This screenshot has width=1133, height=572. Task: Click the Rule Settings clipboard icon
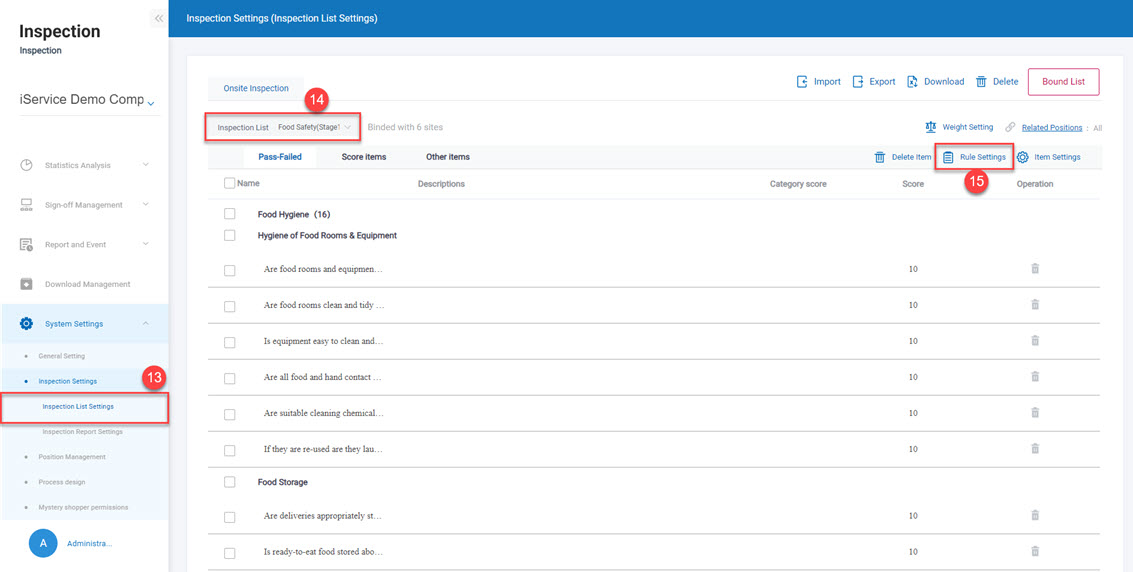(x=948, y=157)
